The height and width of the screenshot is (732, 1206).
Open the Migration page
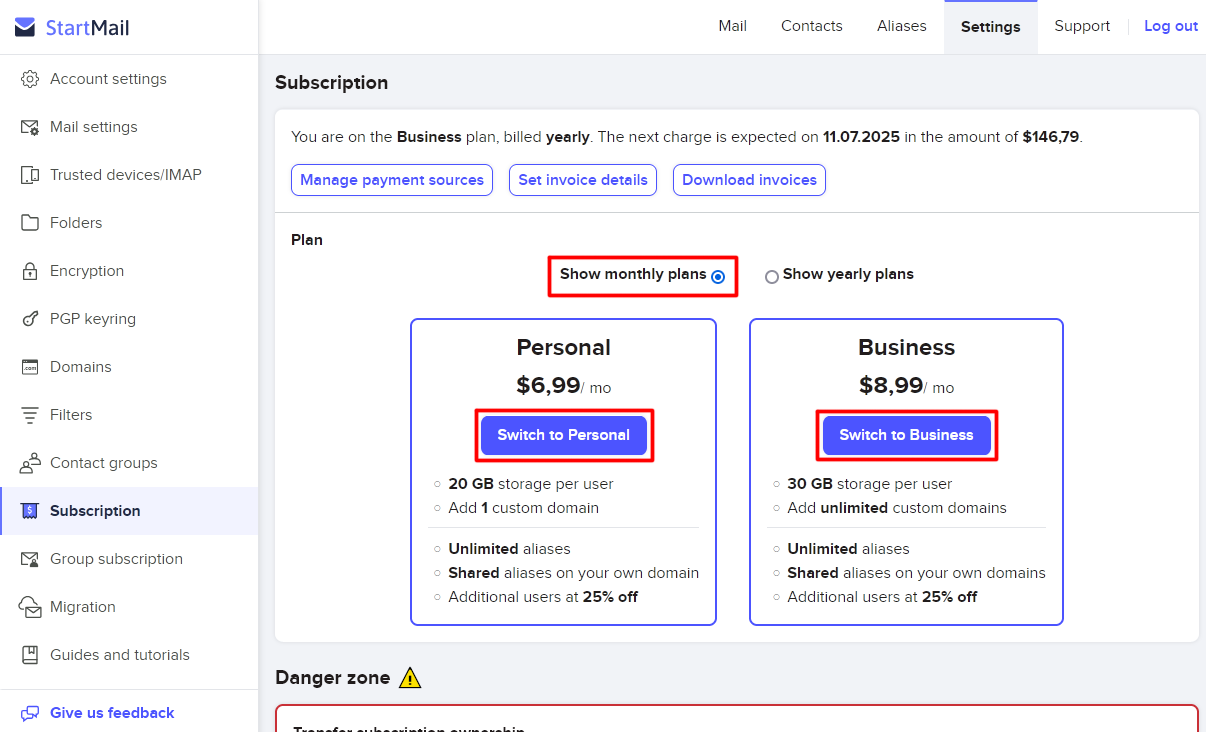coord(129,607)
